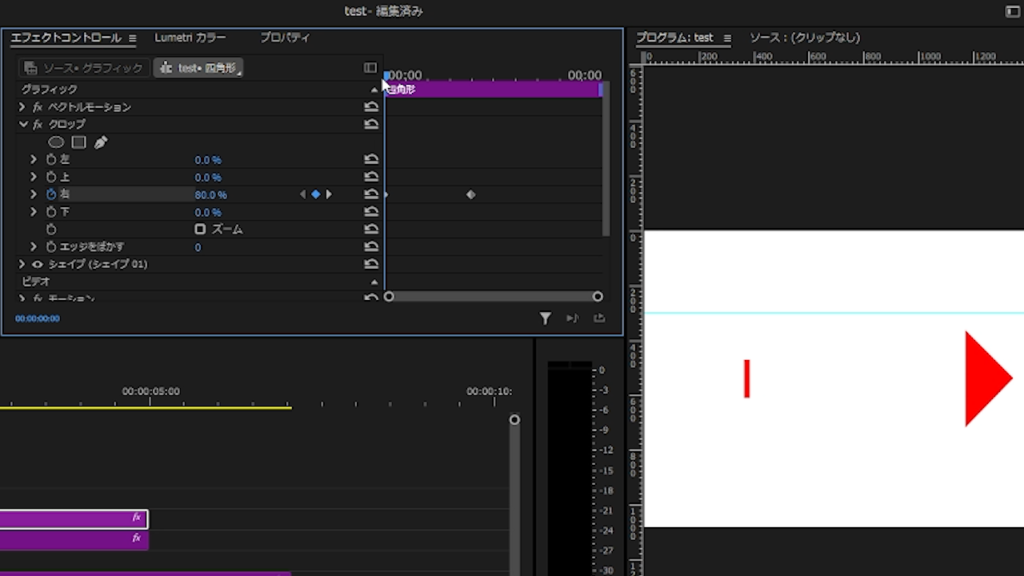Select the test・四角形 sequence clip button
The image size is (1024, 576).
(x=199, y=68)
